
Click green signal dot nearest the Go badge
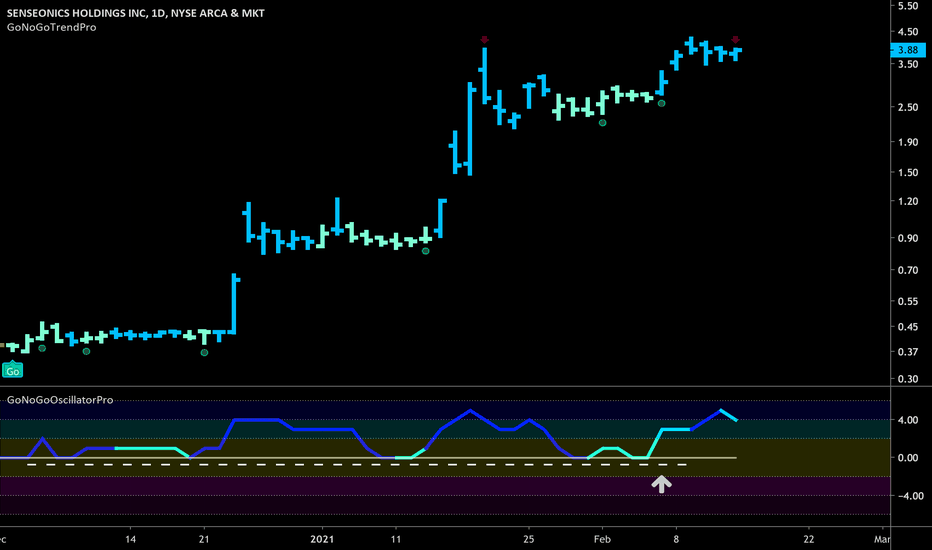42,348
